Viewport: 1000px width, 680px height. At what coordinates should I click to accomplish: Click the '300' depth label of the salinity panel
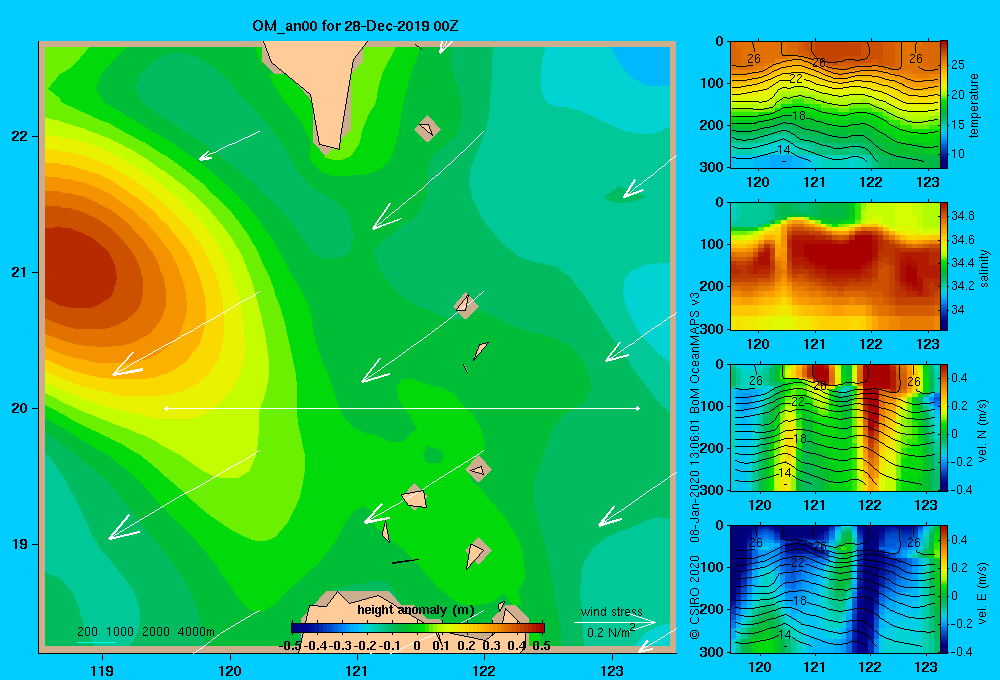pyautogui.click(x=711, y=329)
